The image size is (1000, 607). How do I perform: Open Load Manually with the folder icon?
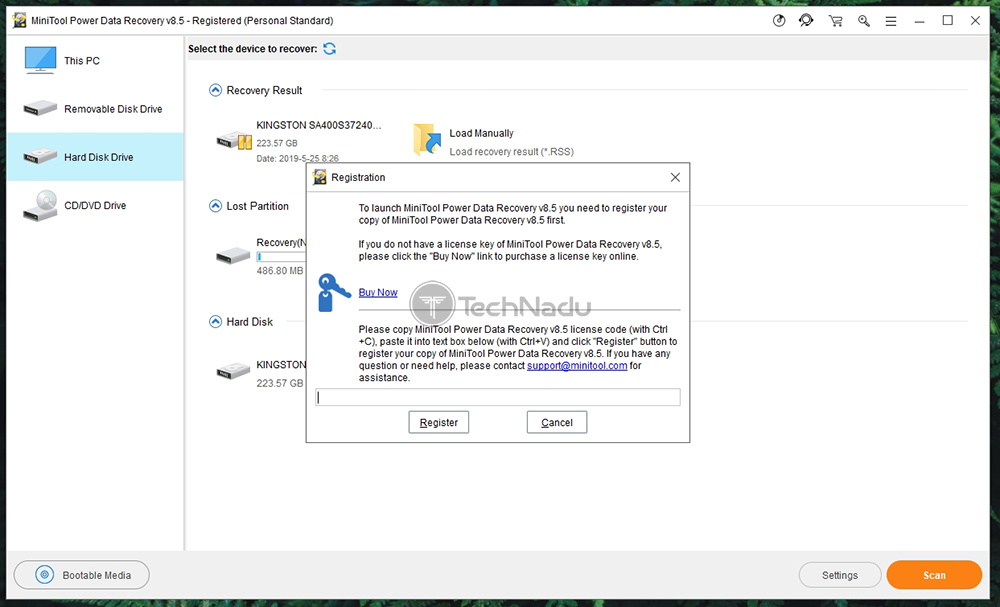(x=425, y=140)
